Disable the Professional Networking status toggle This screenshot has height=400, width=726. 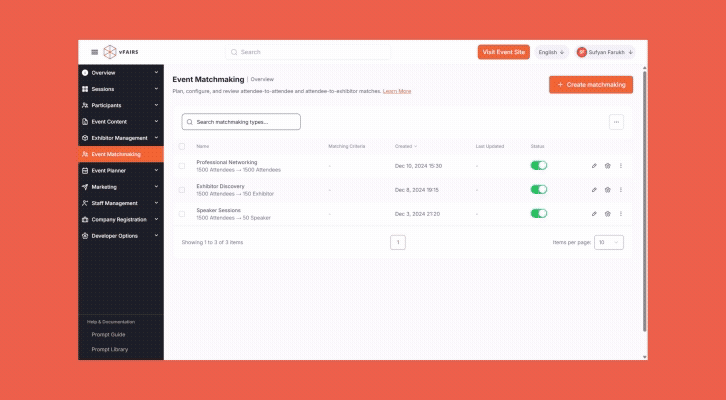[x=539, y=165]
